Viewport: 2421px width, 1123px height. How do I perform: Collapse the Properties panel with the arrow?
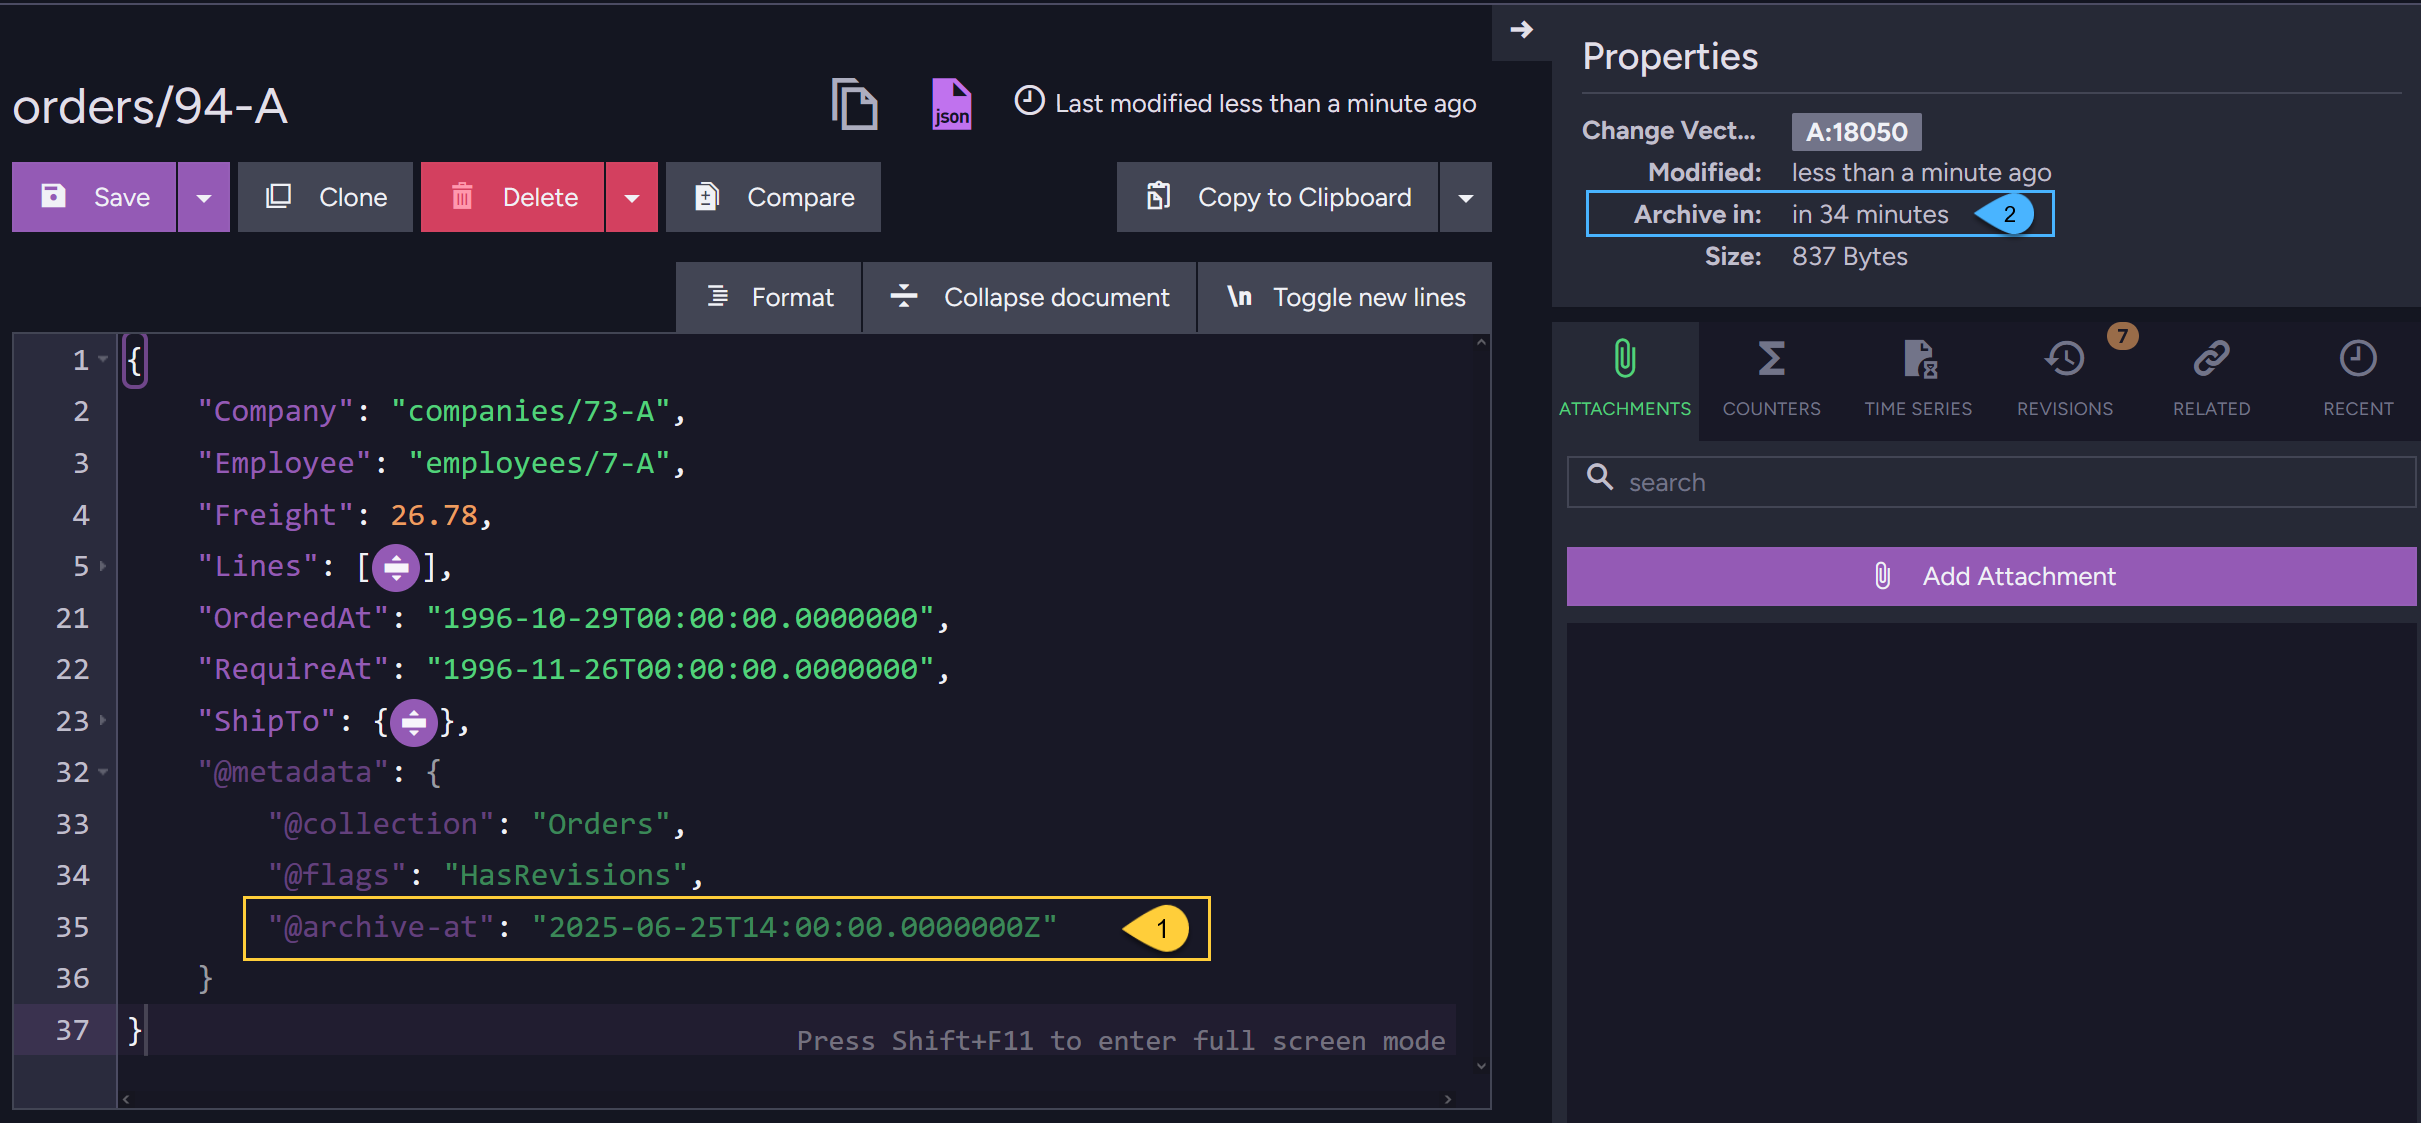coord(1521,30)
